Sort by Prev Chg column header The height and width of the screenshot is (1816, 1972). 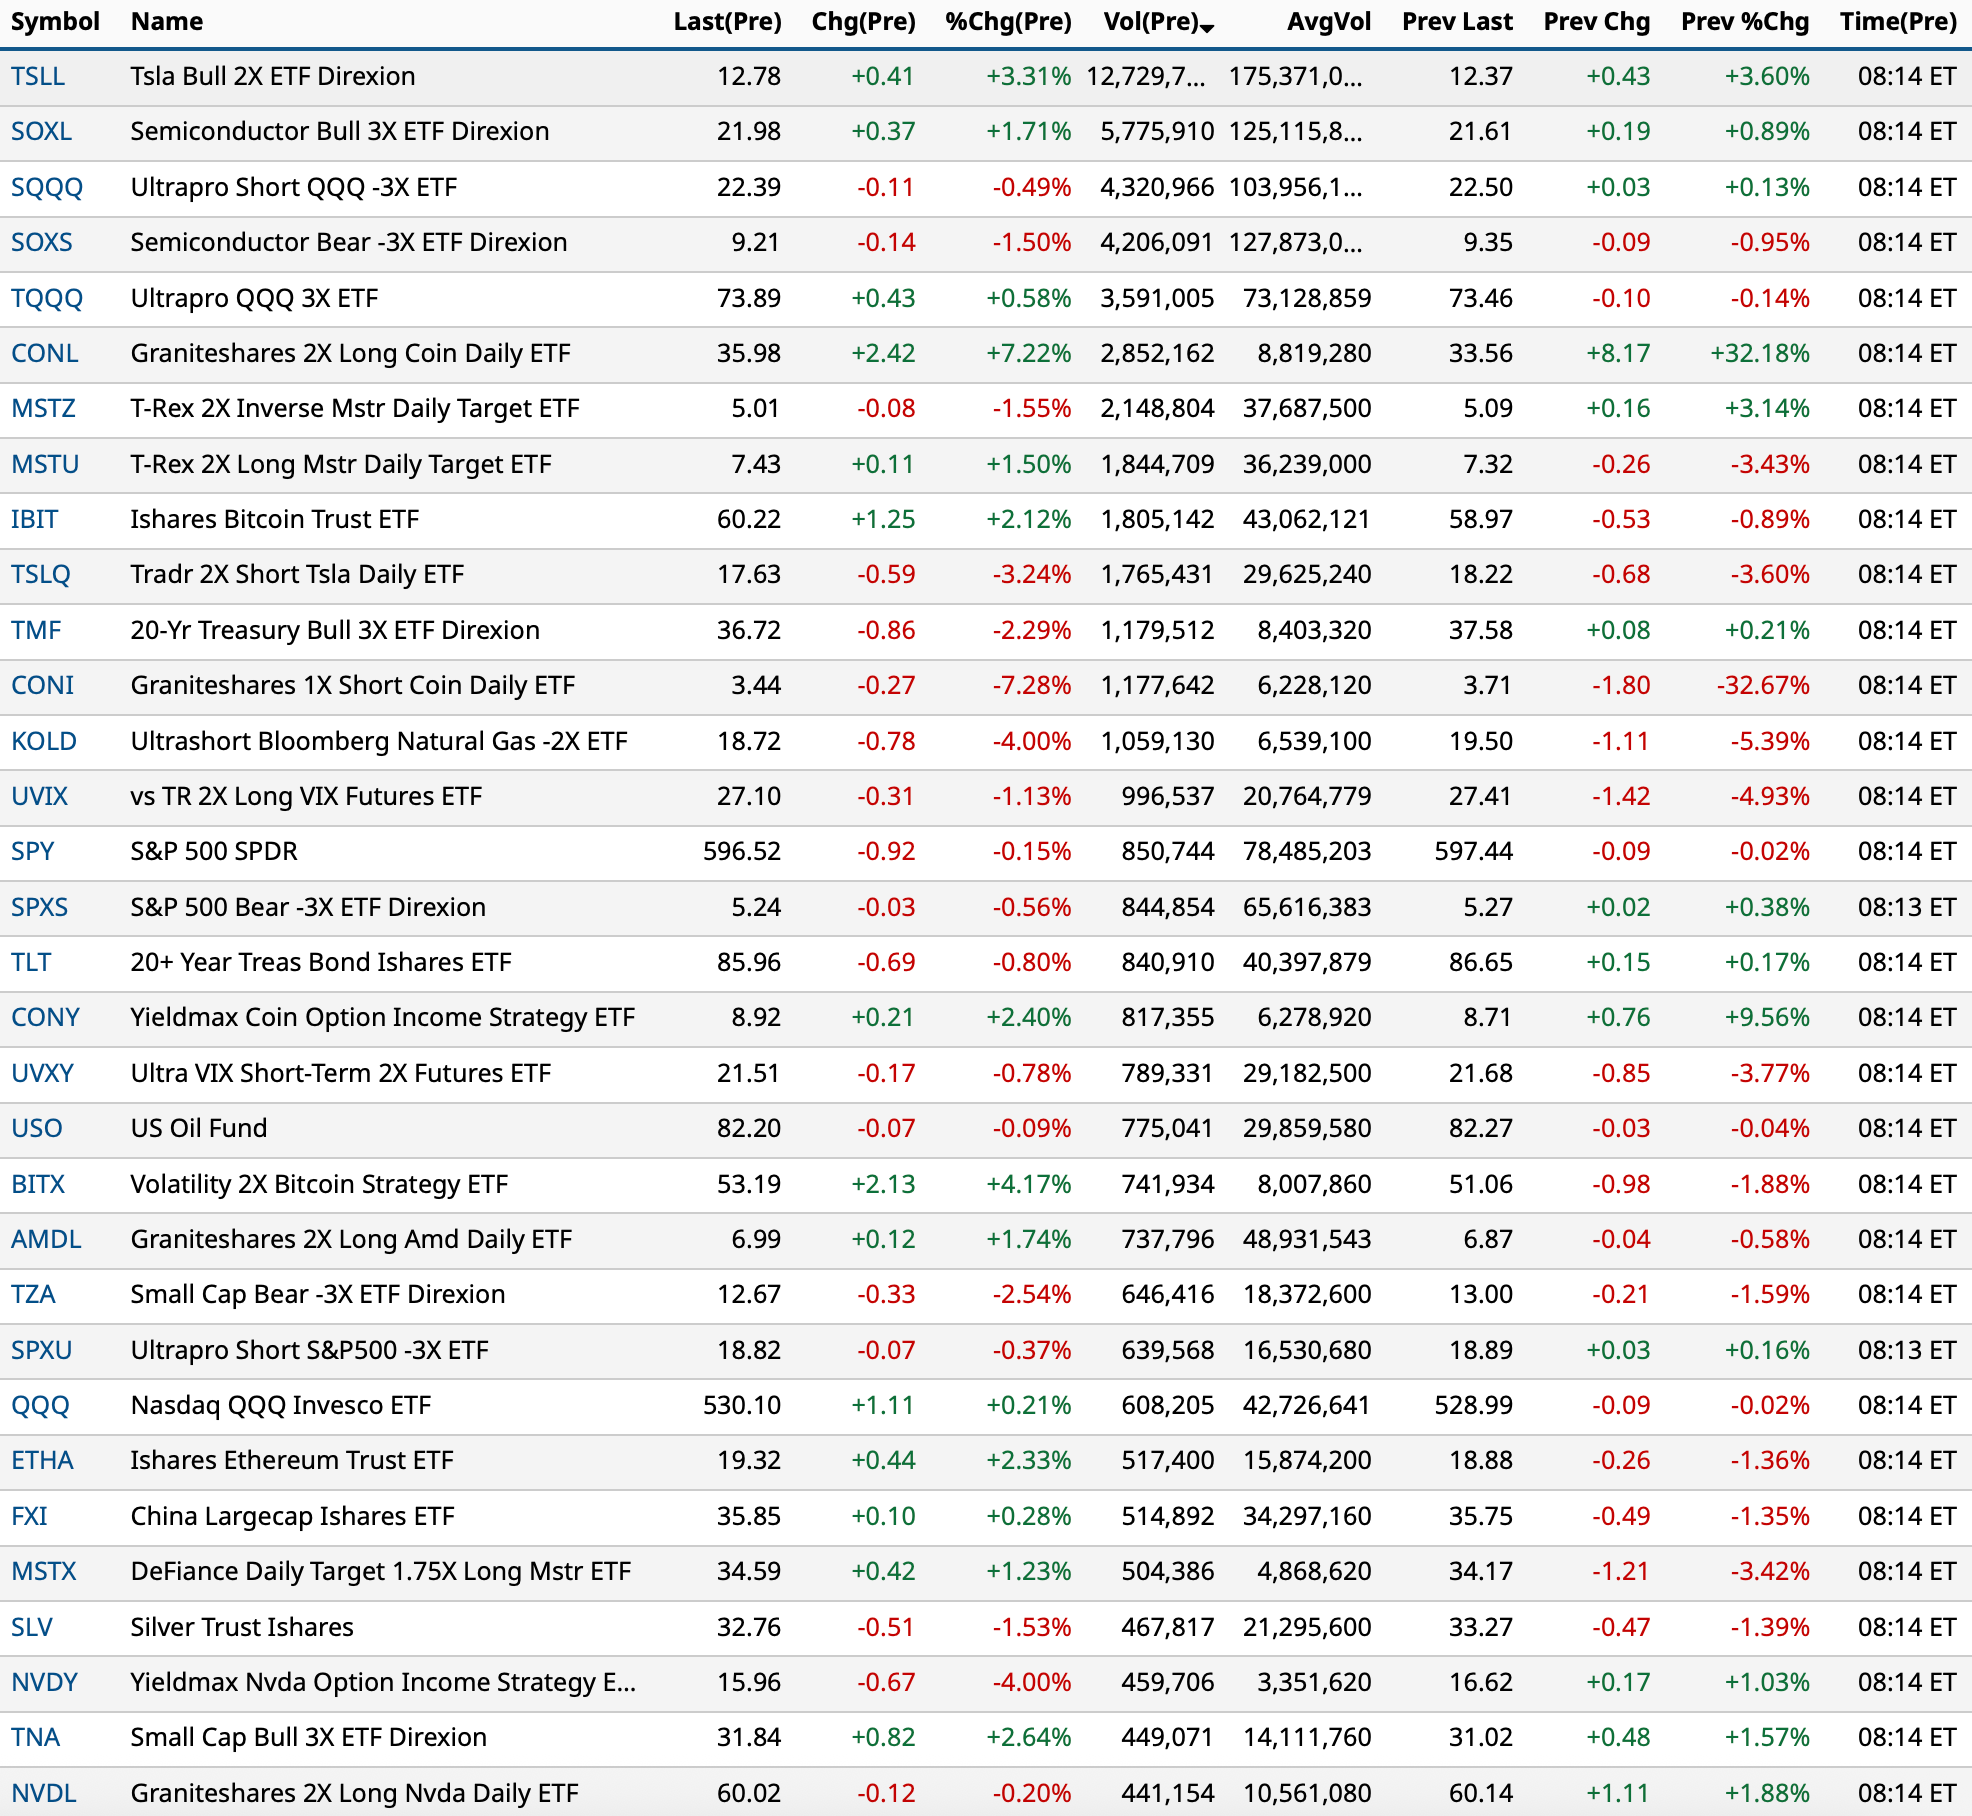1596,21
